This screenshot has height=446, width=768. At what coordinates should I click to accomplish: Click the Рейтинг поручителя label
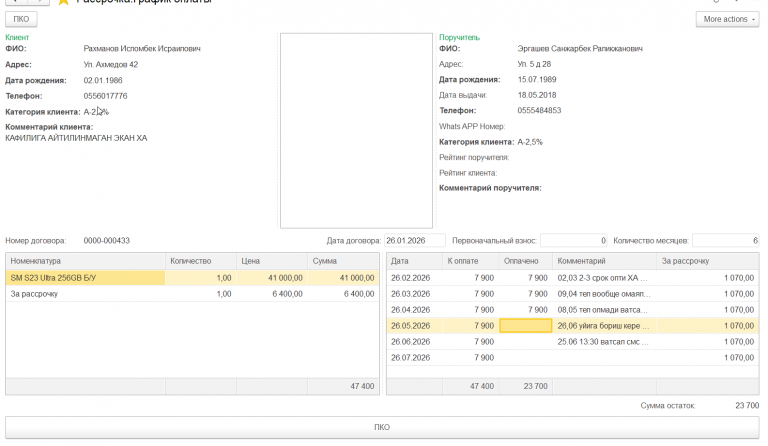[474, 157]
